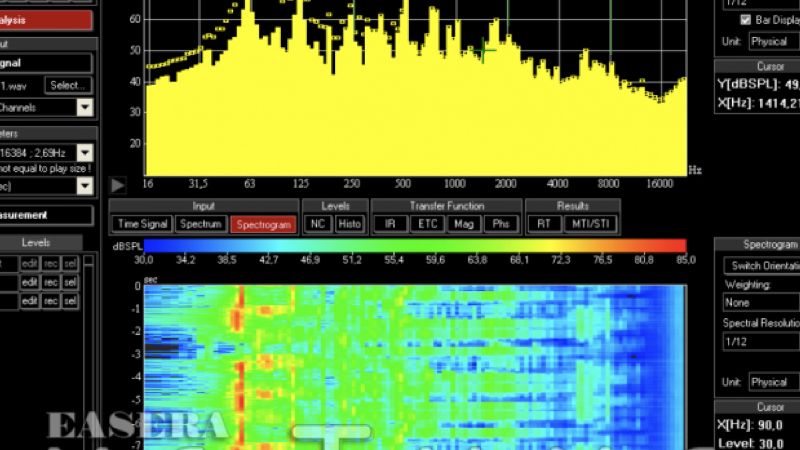Open the MTI/STI results view
Viewport: 800px width, 450px height.
[x=590, y=224]
